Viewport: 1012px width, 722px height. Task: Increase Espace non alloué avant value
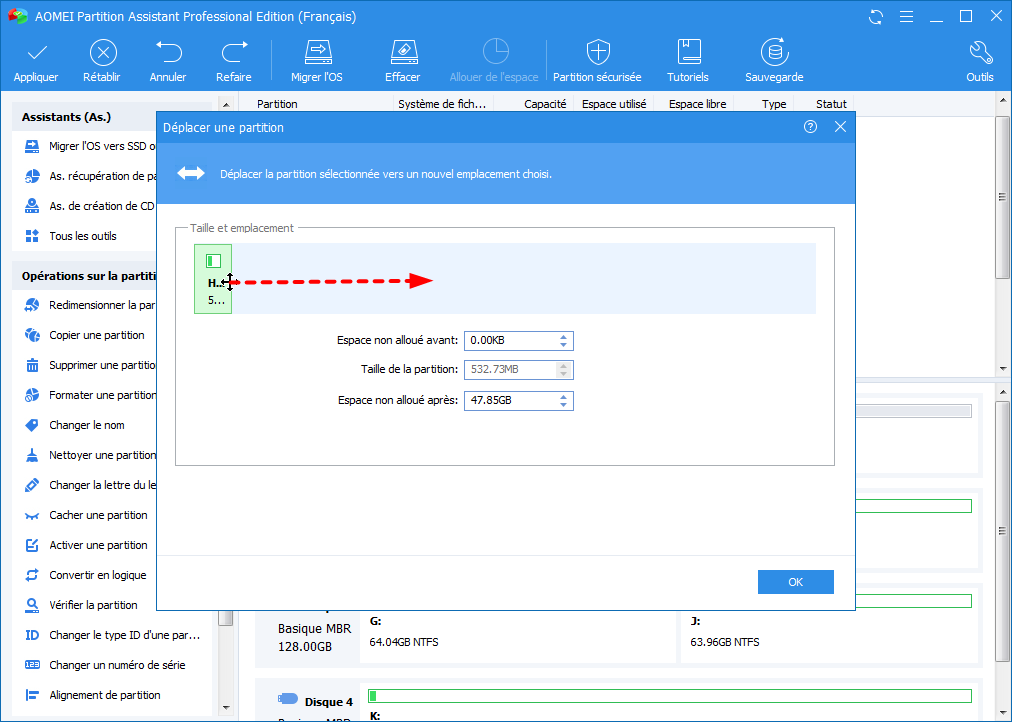coord(563,337)
